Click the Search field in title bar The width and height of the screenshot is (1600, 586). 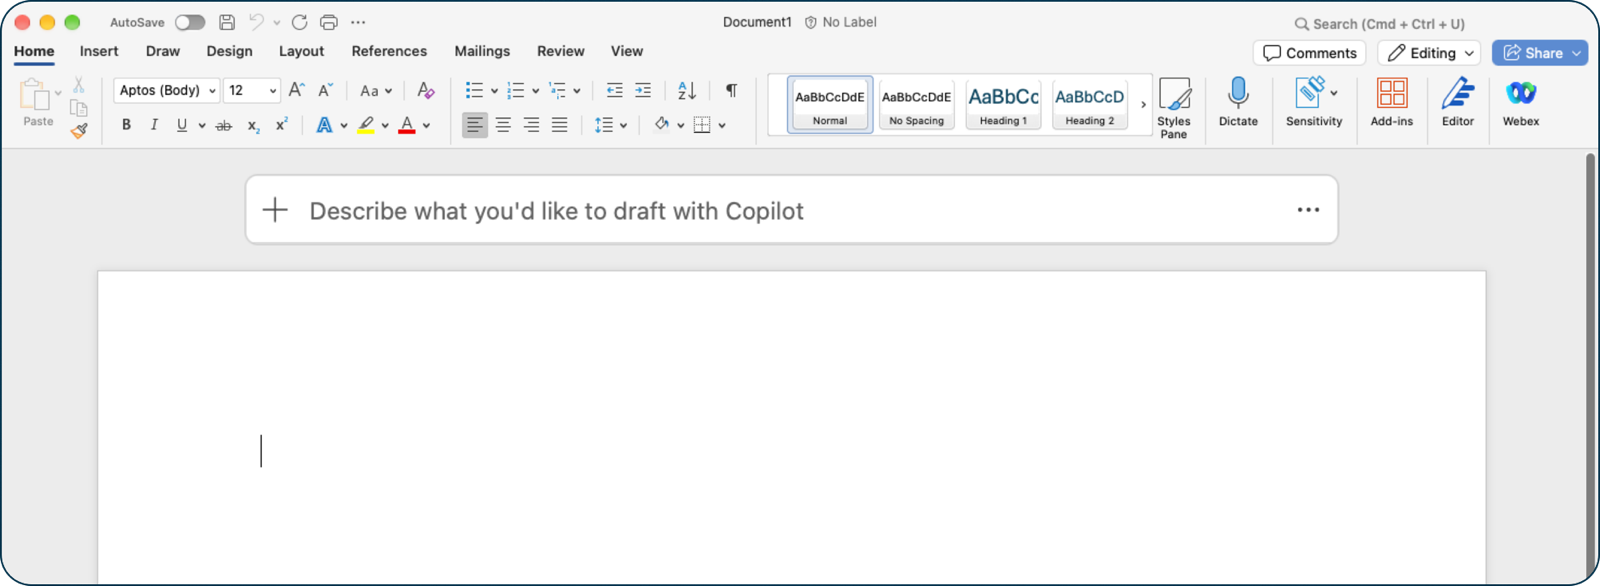coord(1380,23)
